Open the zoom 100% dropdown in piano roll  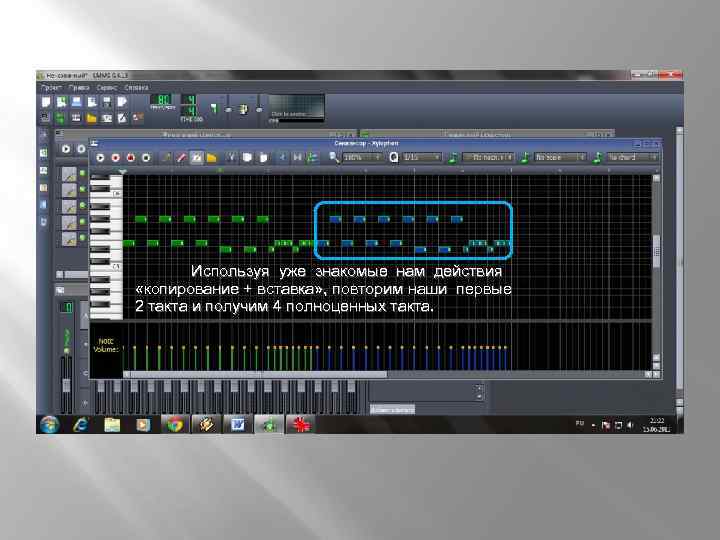tap(362, 158)
